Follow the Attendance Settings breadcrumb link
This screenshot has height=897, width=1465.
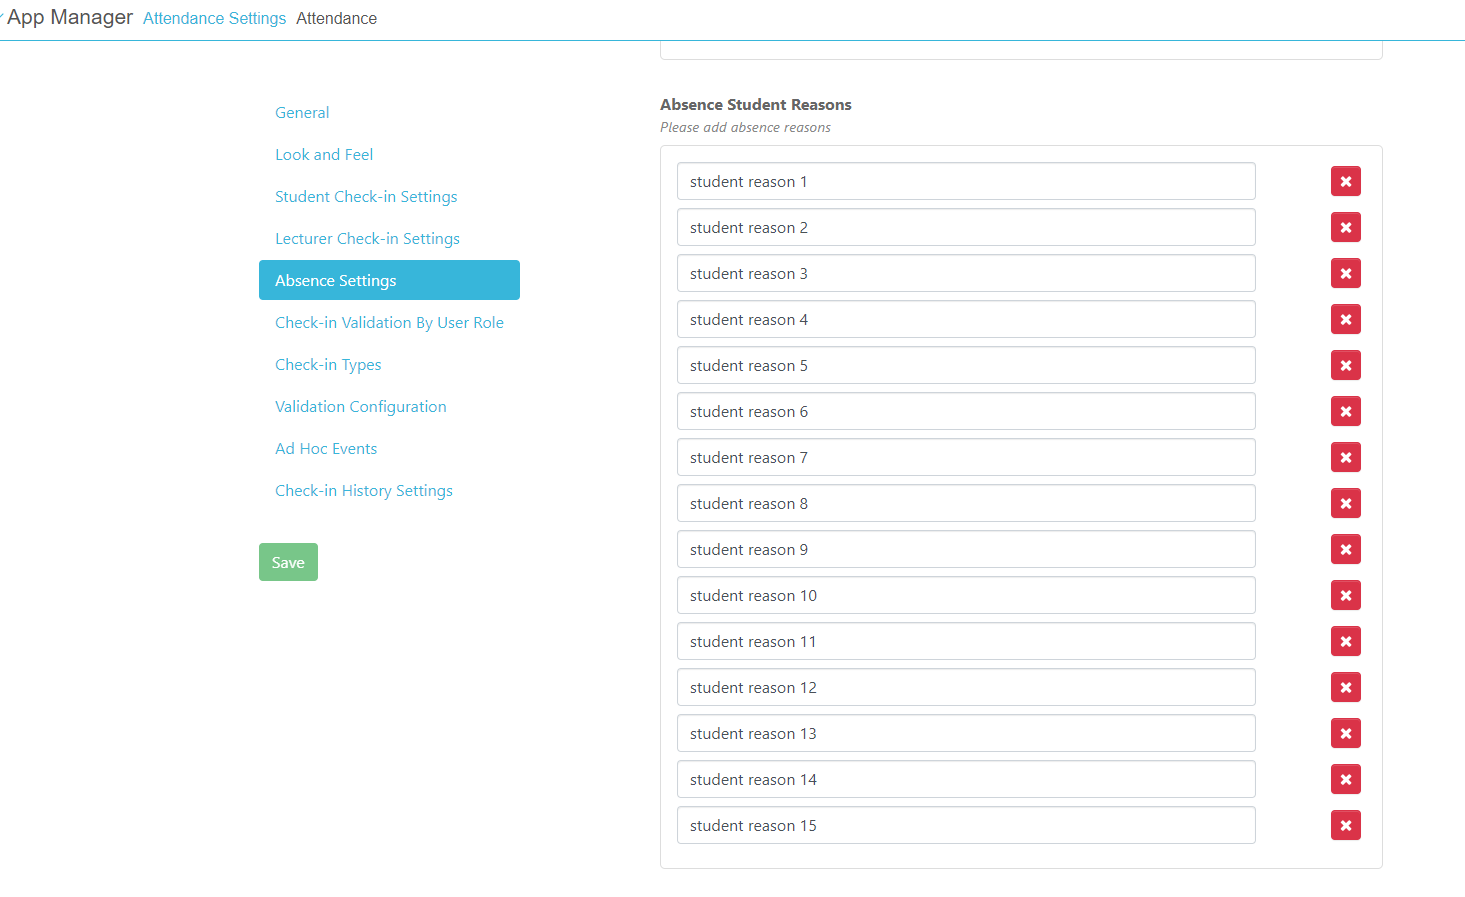coord(214,18)
